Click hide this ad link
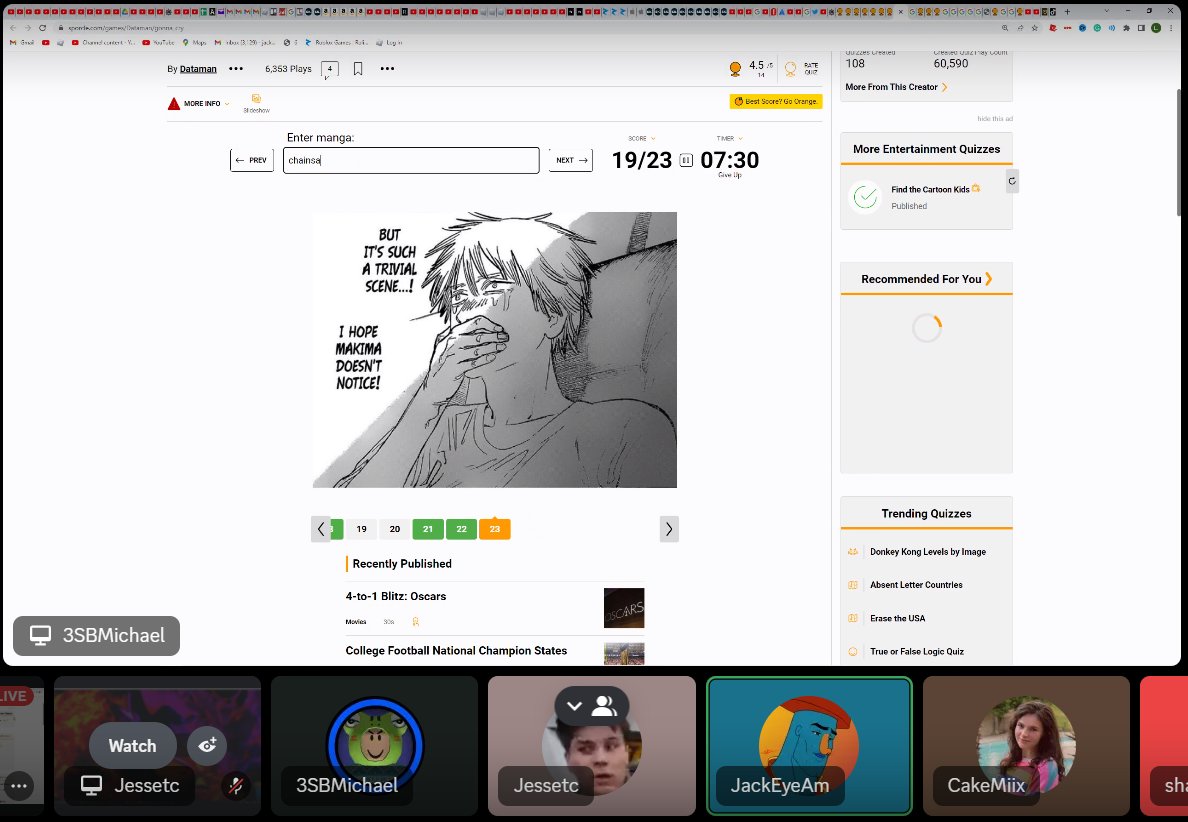The width and height of the screenshot is (1188, 822). (x=995, y=119)
